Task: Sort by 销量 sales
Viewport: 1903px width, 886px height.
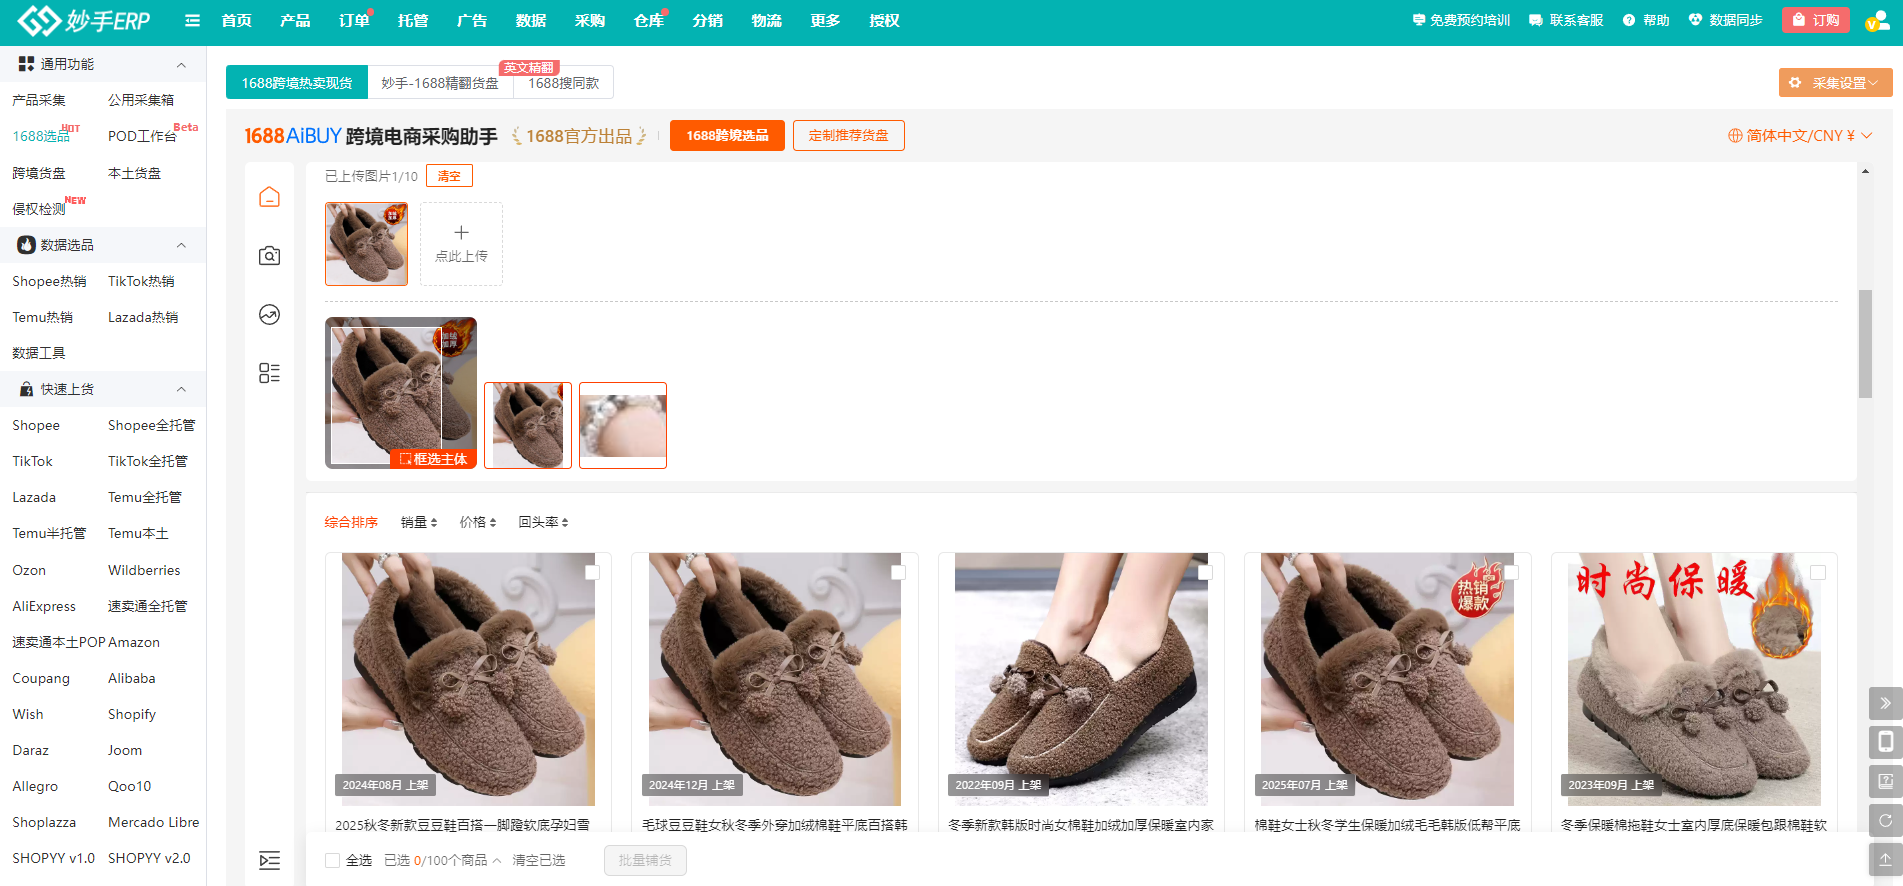Action: coord(419,522)
